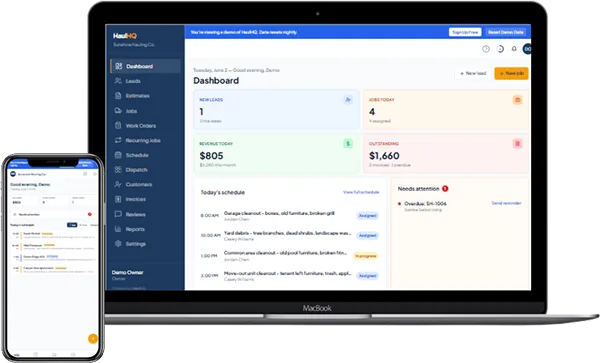
Task: Click the Recurring Jobs repeat icon
Action: tap(118, 140)
